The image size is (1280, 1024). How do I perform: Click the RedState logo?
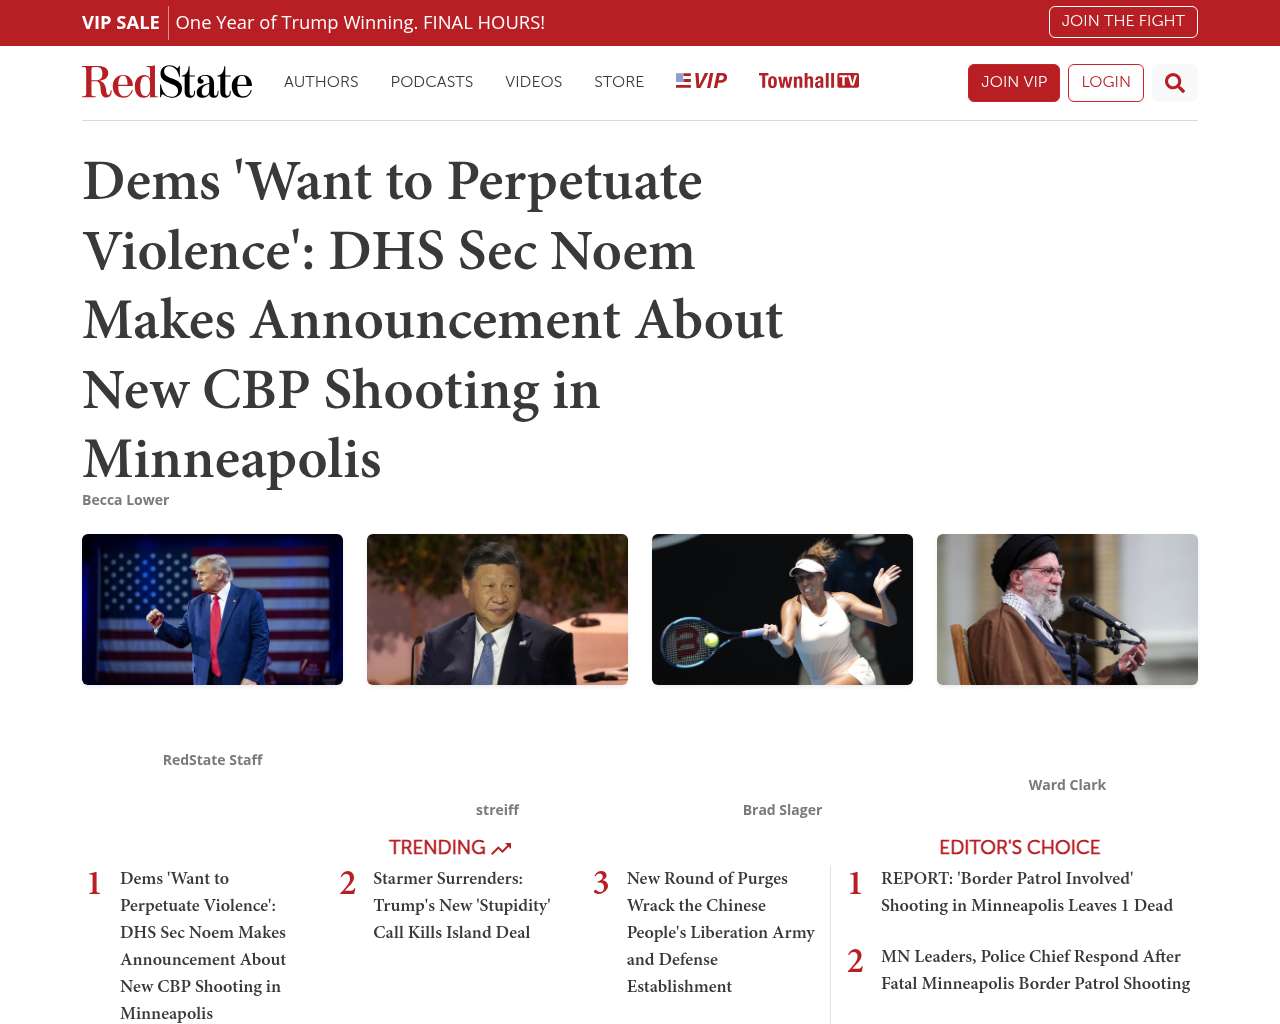(x=167, y=82)
